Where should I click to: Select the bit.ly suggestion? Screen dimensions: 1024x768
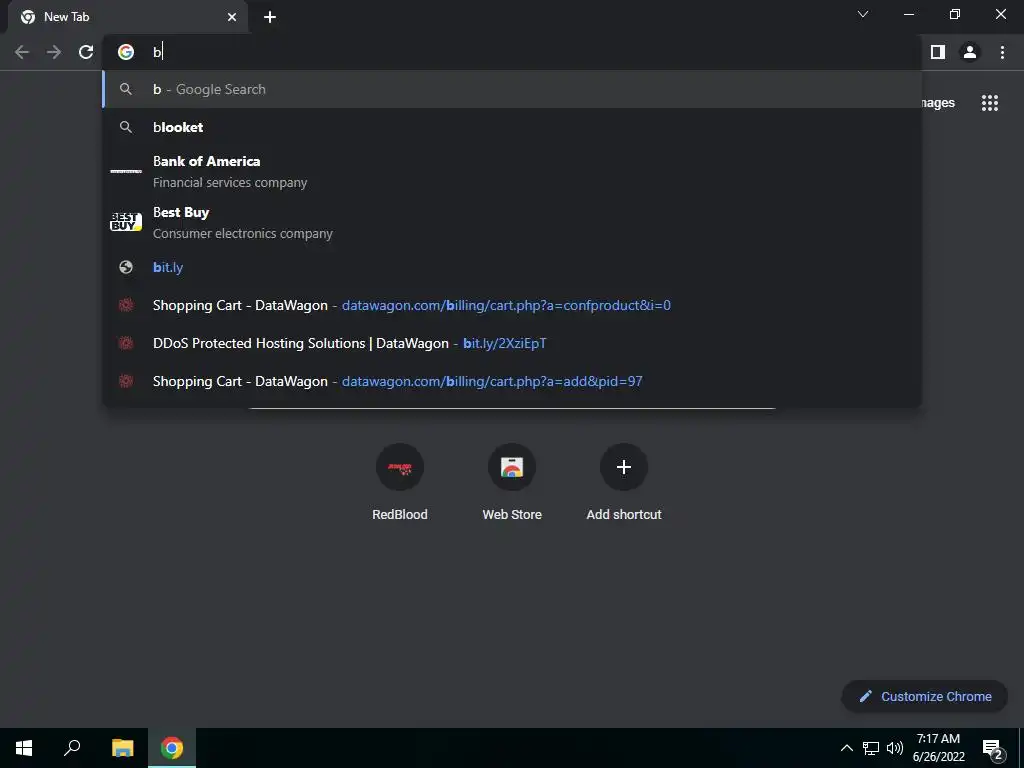(x=513, y=267)
